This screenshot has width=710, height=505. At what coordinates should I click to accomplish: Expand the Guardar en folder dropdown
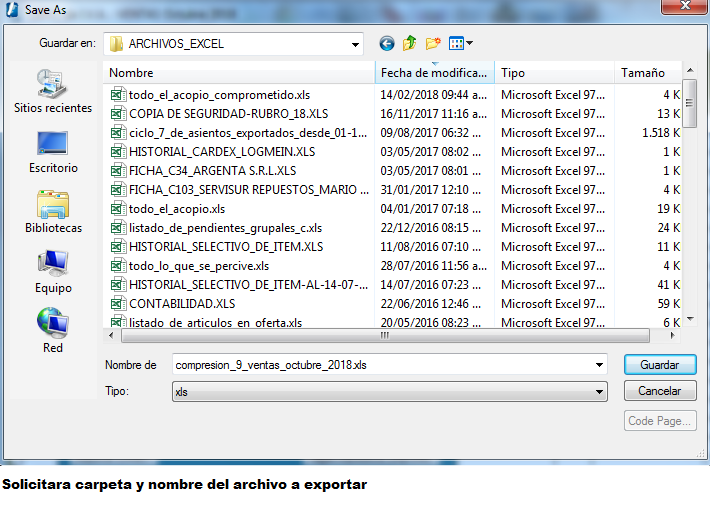(355, 44)
